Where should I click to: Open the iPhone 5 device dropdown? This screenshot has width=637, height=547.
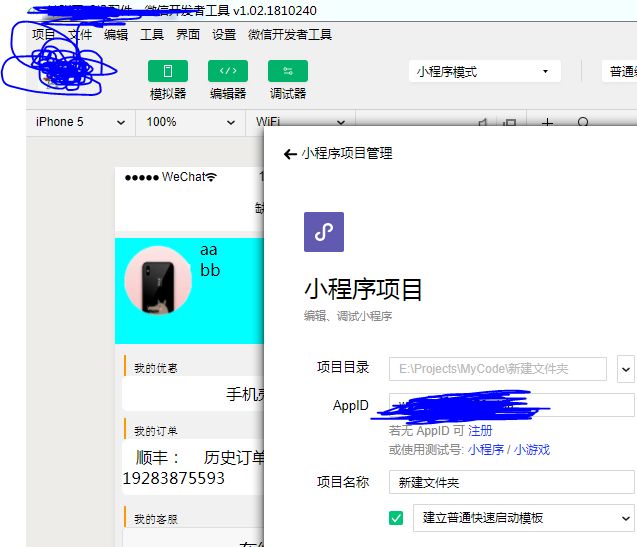coord(80,122)
